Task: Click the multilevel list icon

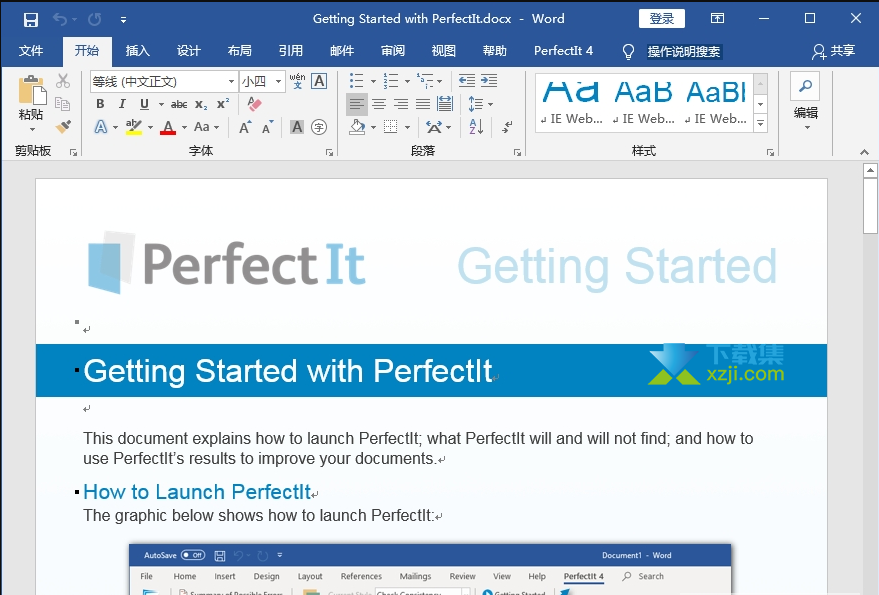Action: click(x=425, y=81)
